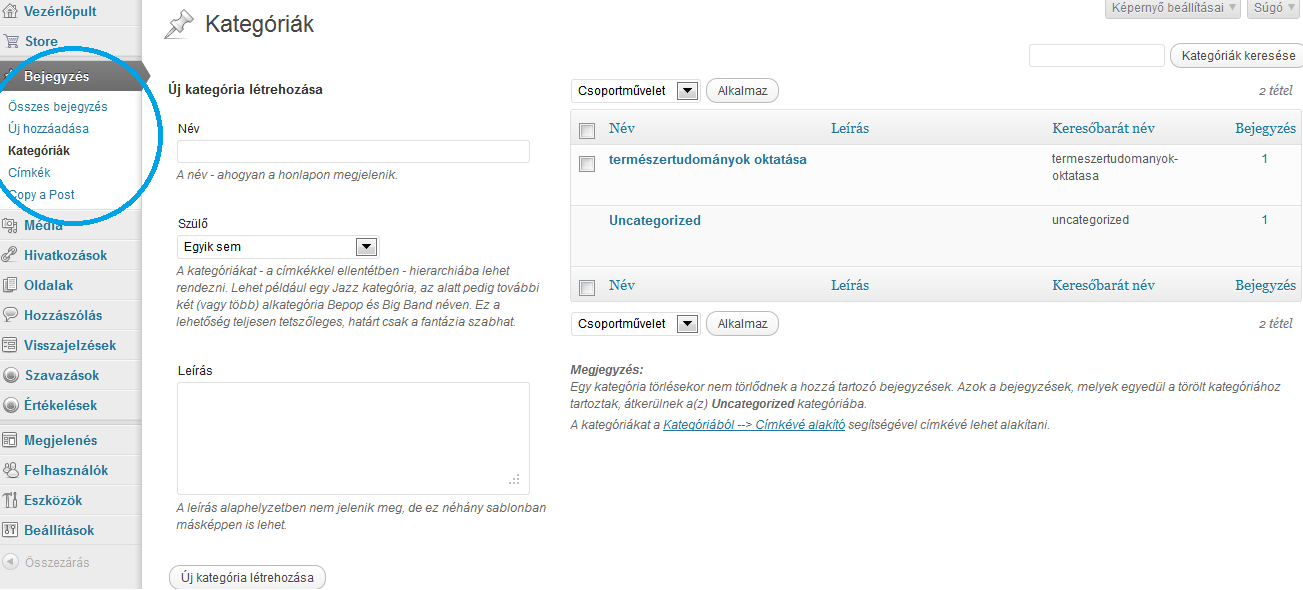Viewport: 1303px width, 590px height.
Task: Click the Felhasználók users icon
Action: [x=11, y=470]
